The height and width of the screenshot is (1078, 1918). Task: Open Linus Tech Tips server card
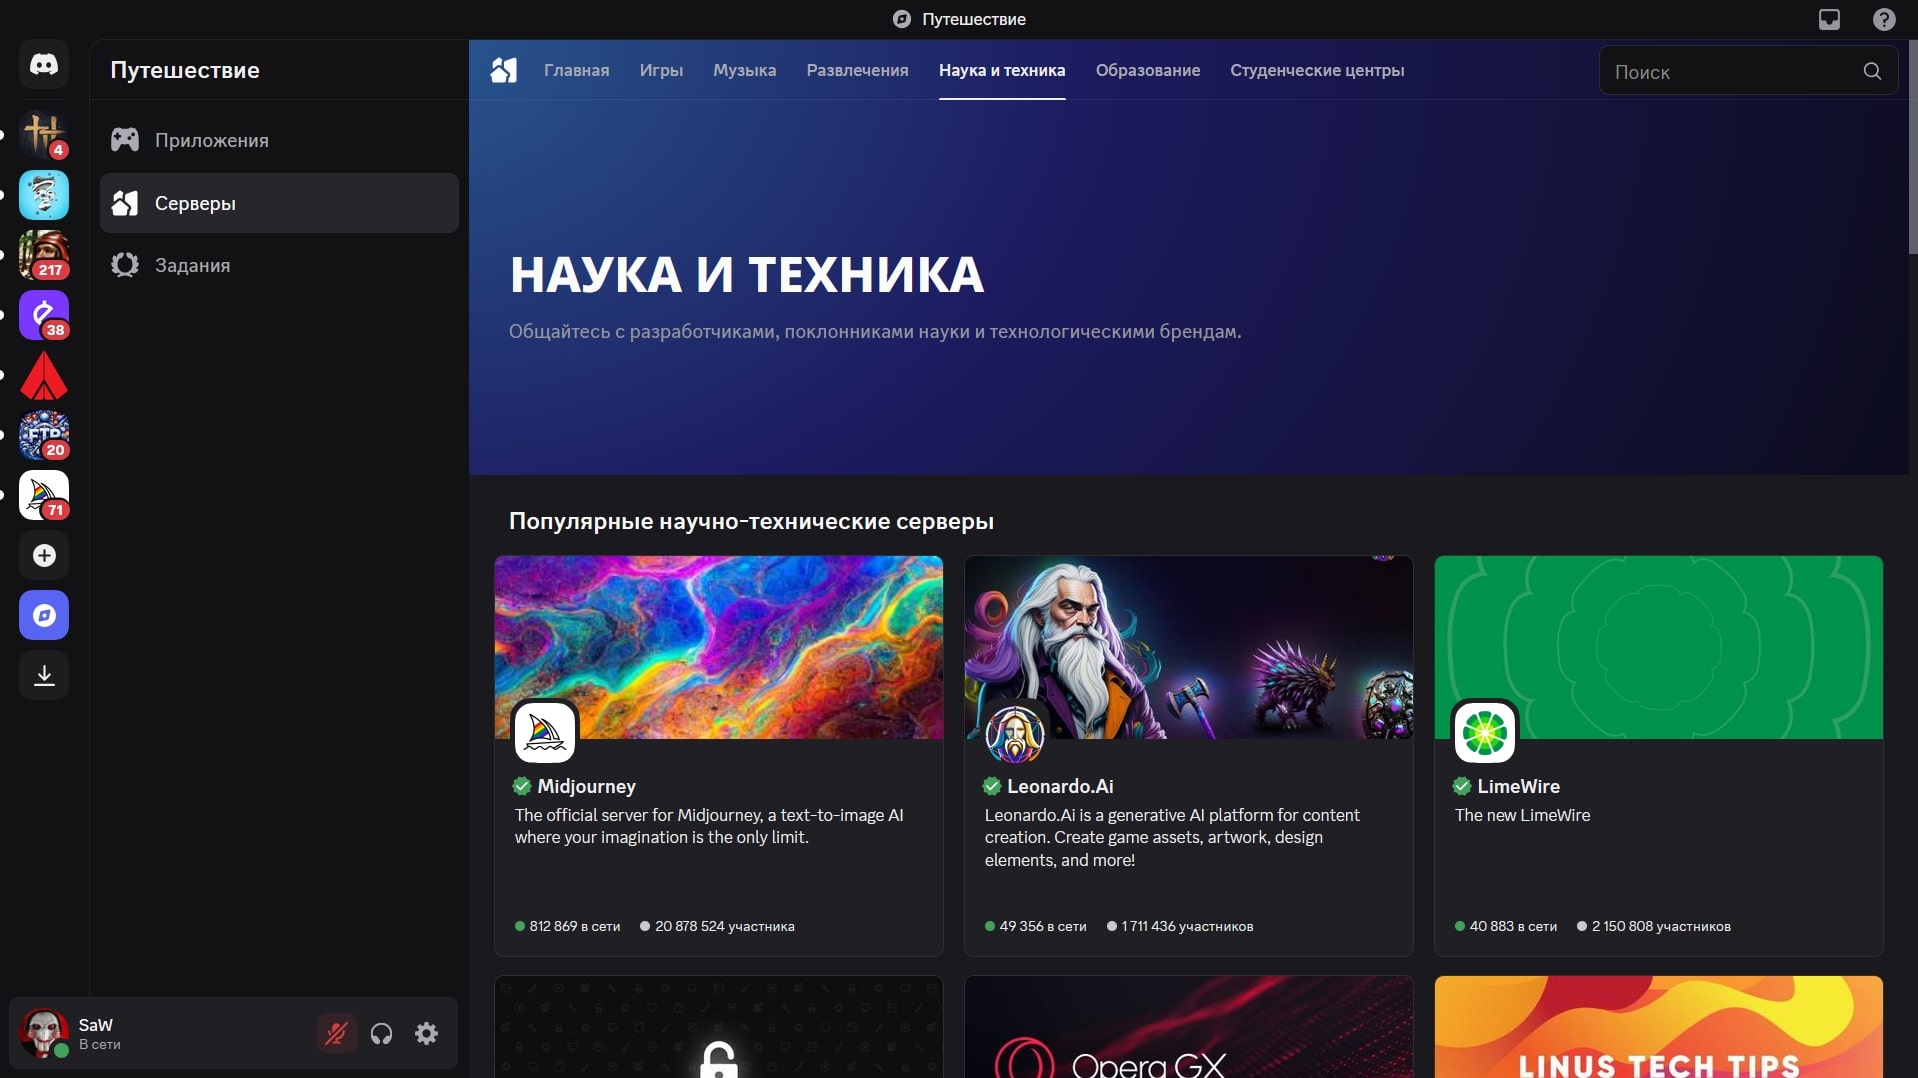tap(1658, 1027)
